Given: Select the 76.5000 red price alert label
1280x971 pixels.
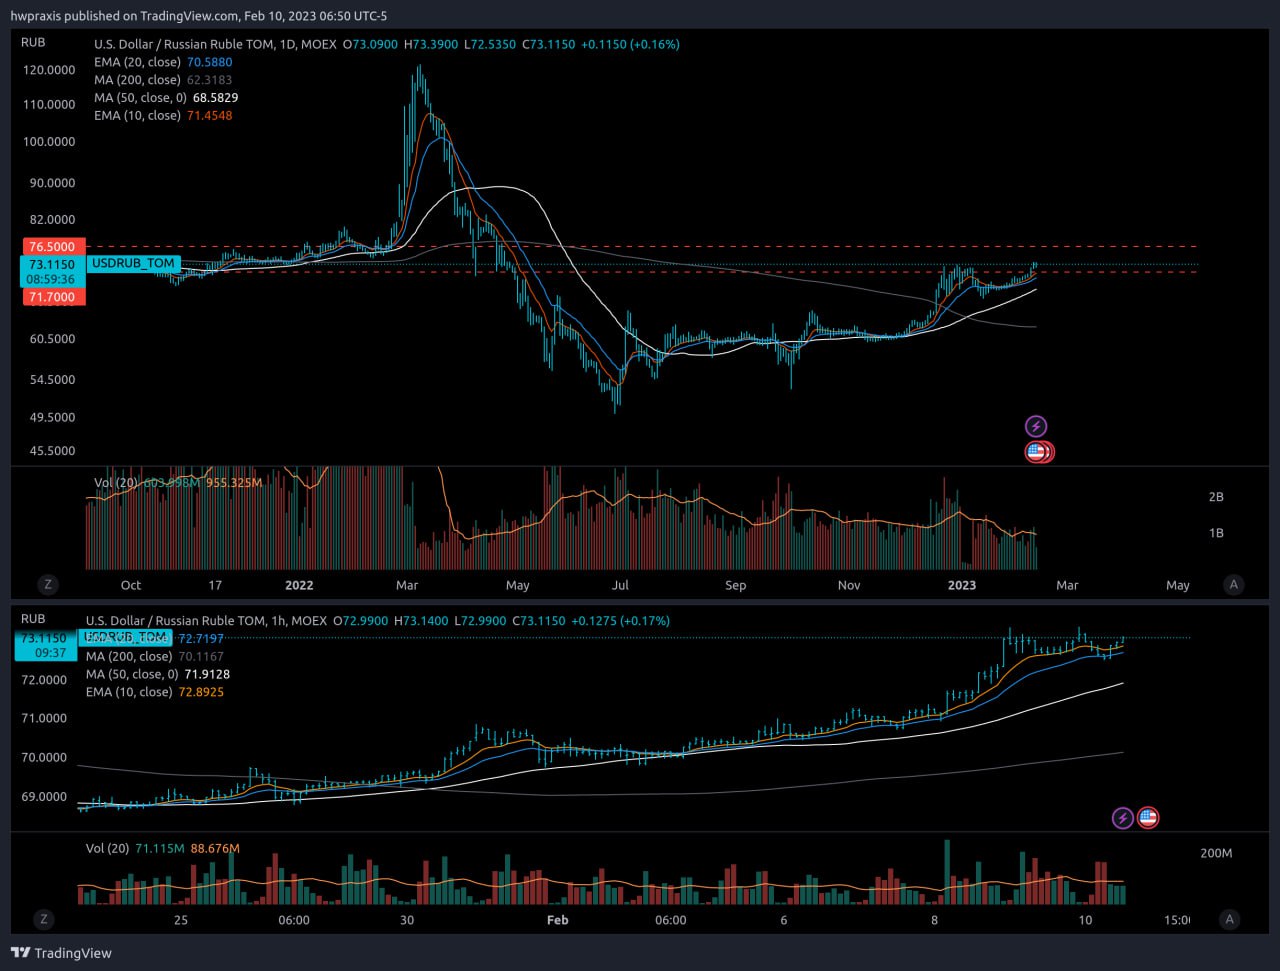Looking at the screenshot, I should 53,246.
